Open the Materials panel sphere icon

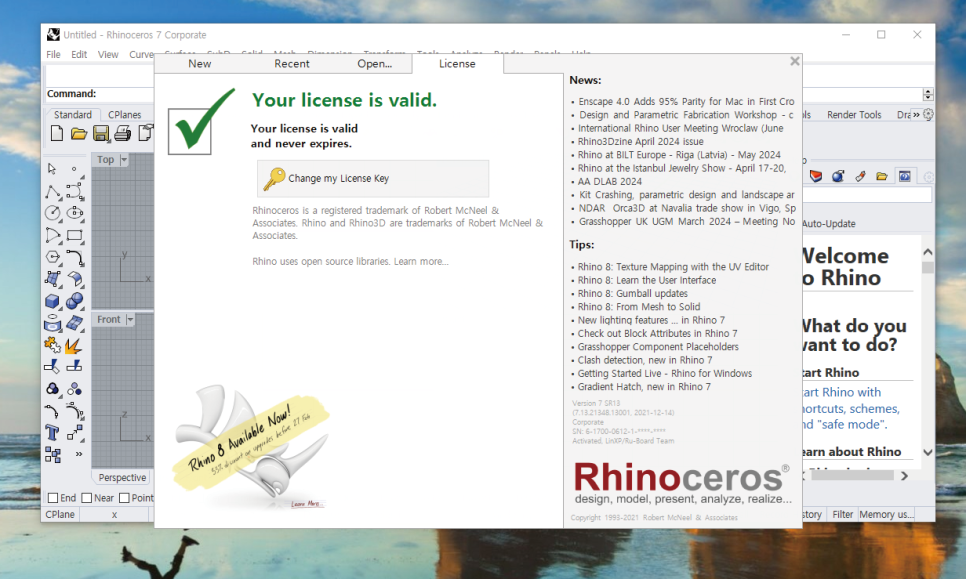pyautogui.click(x=838, y=177)
